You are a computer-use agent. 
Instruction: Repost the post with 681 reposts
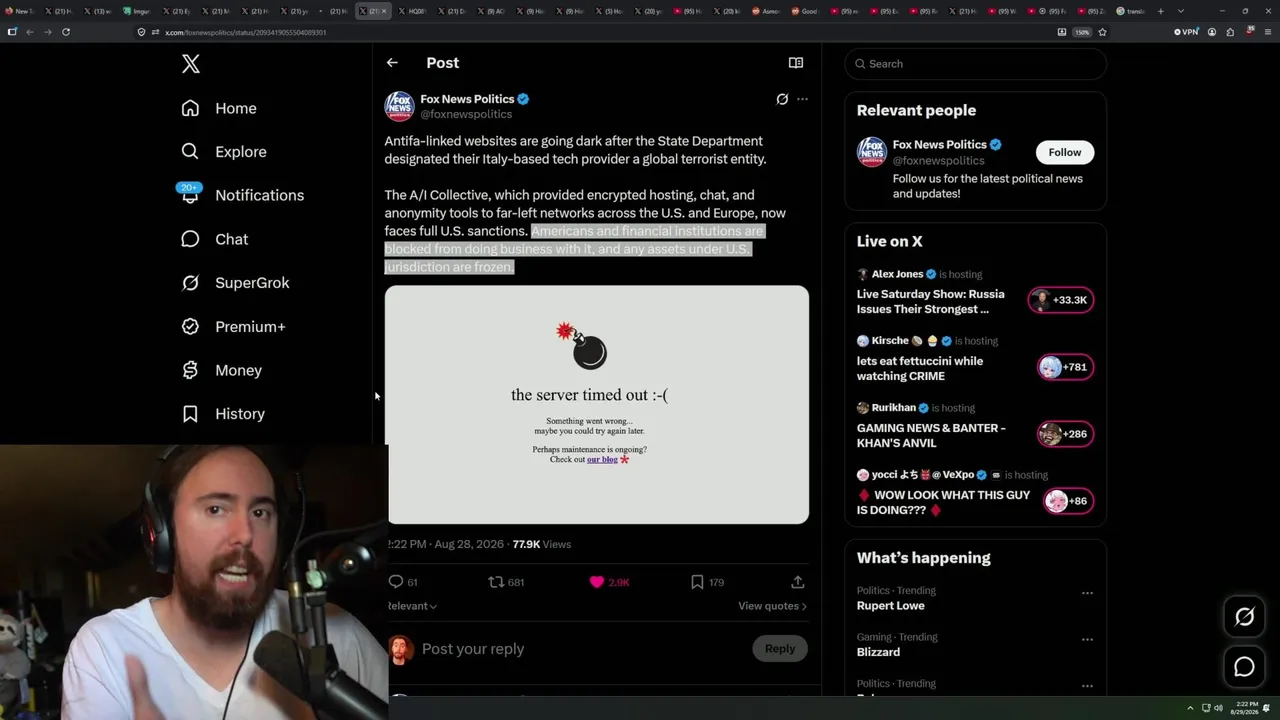tap(506, 582)
